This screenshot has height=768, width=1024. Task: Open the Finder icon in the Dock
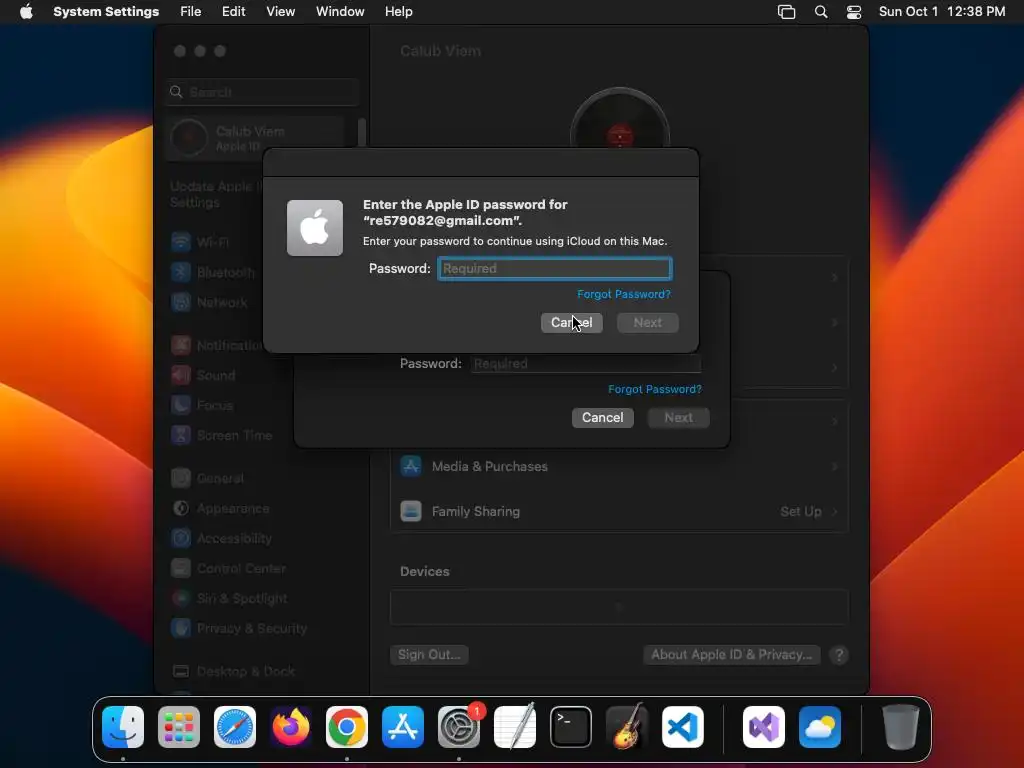[x=123, y=727]
